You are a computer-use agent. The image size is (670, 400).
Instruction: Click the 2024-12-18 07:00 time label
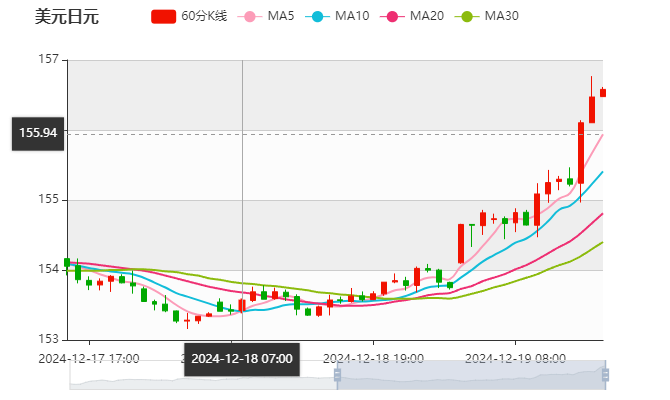(241, 358)
